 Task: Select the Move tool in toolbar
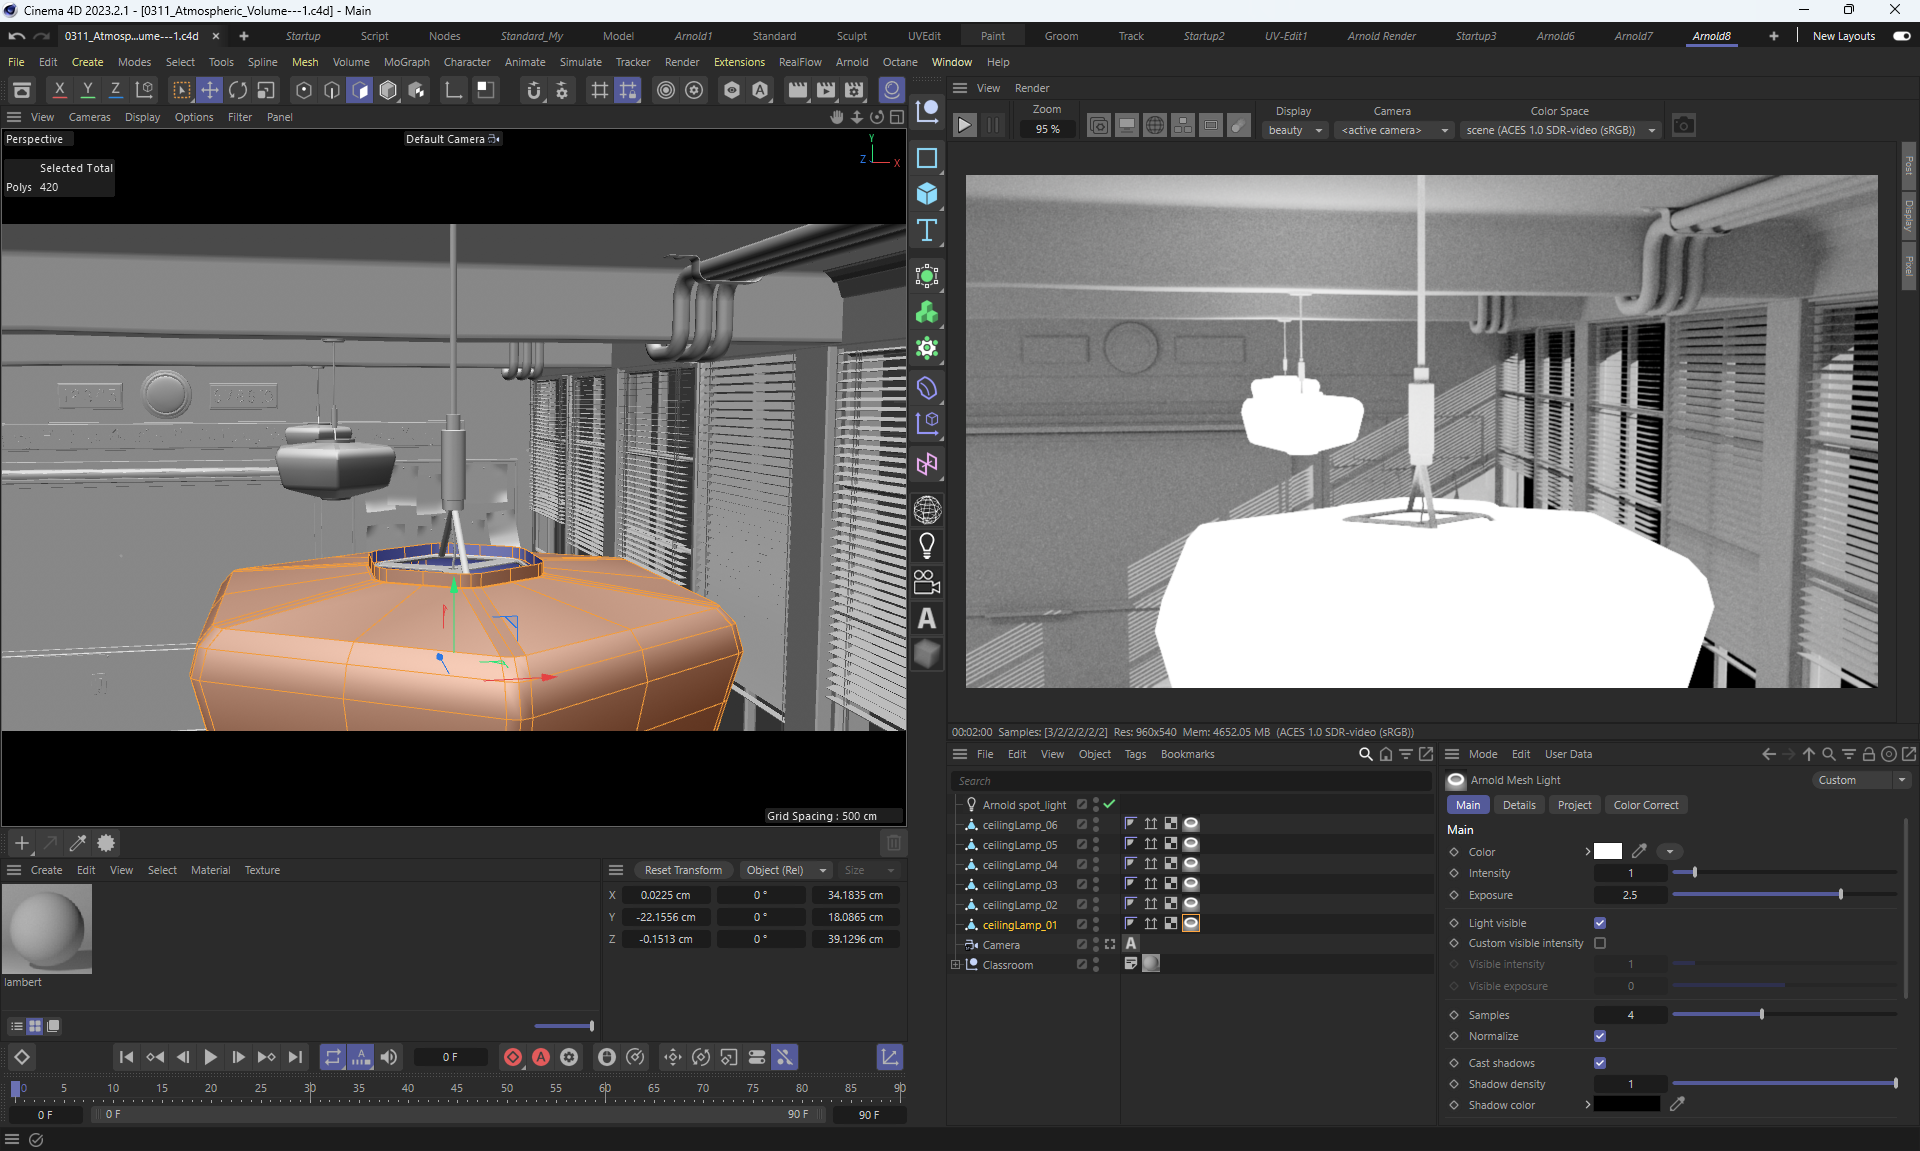[209, 91]
